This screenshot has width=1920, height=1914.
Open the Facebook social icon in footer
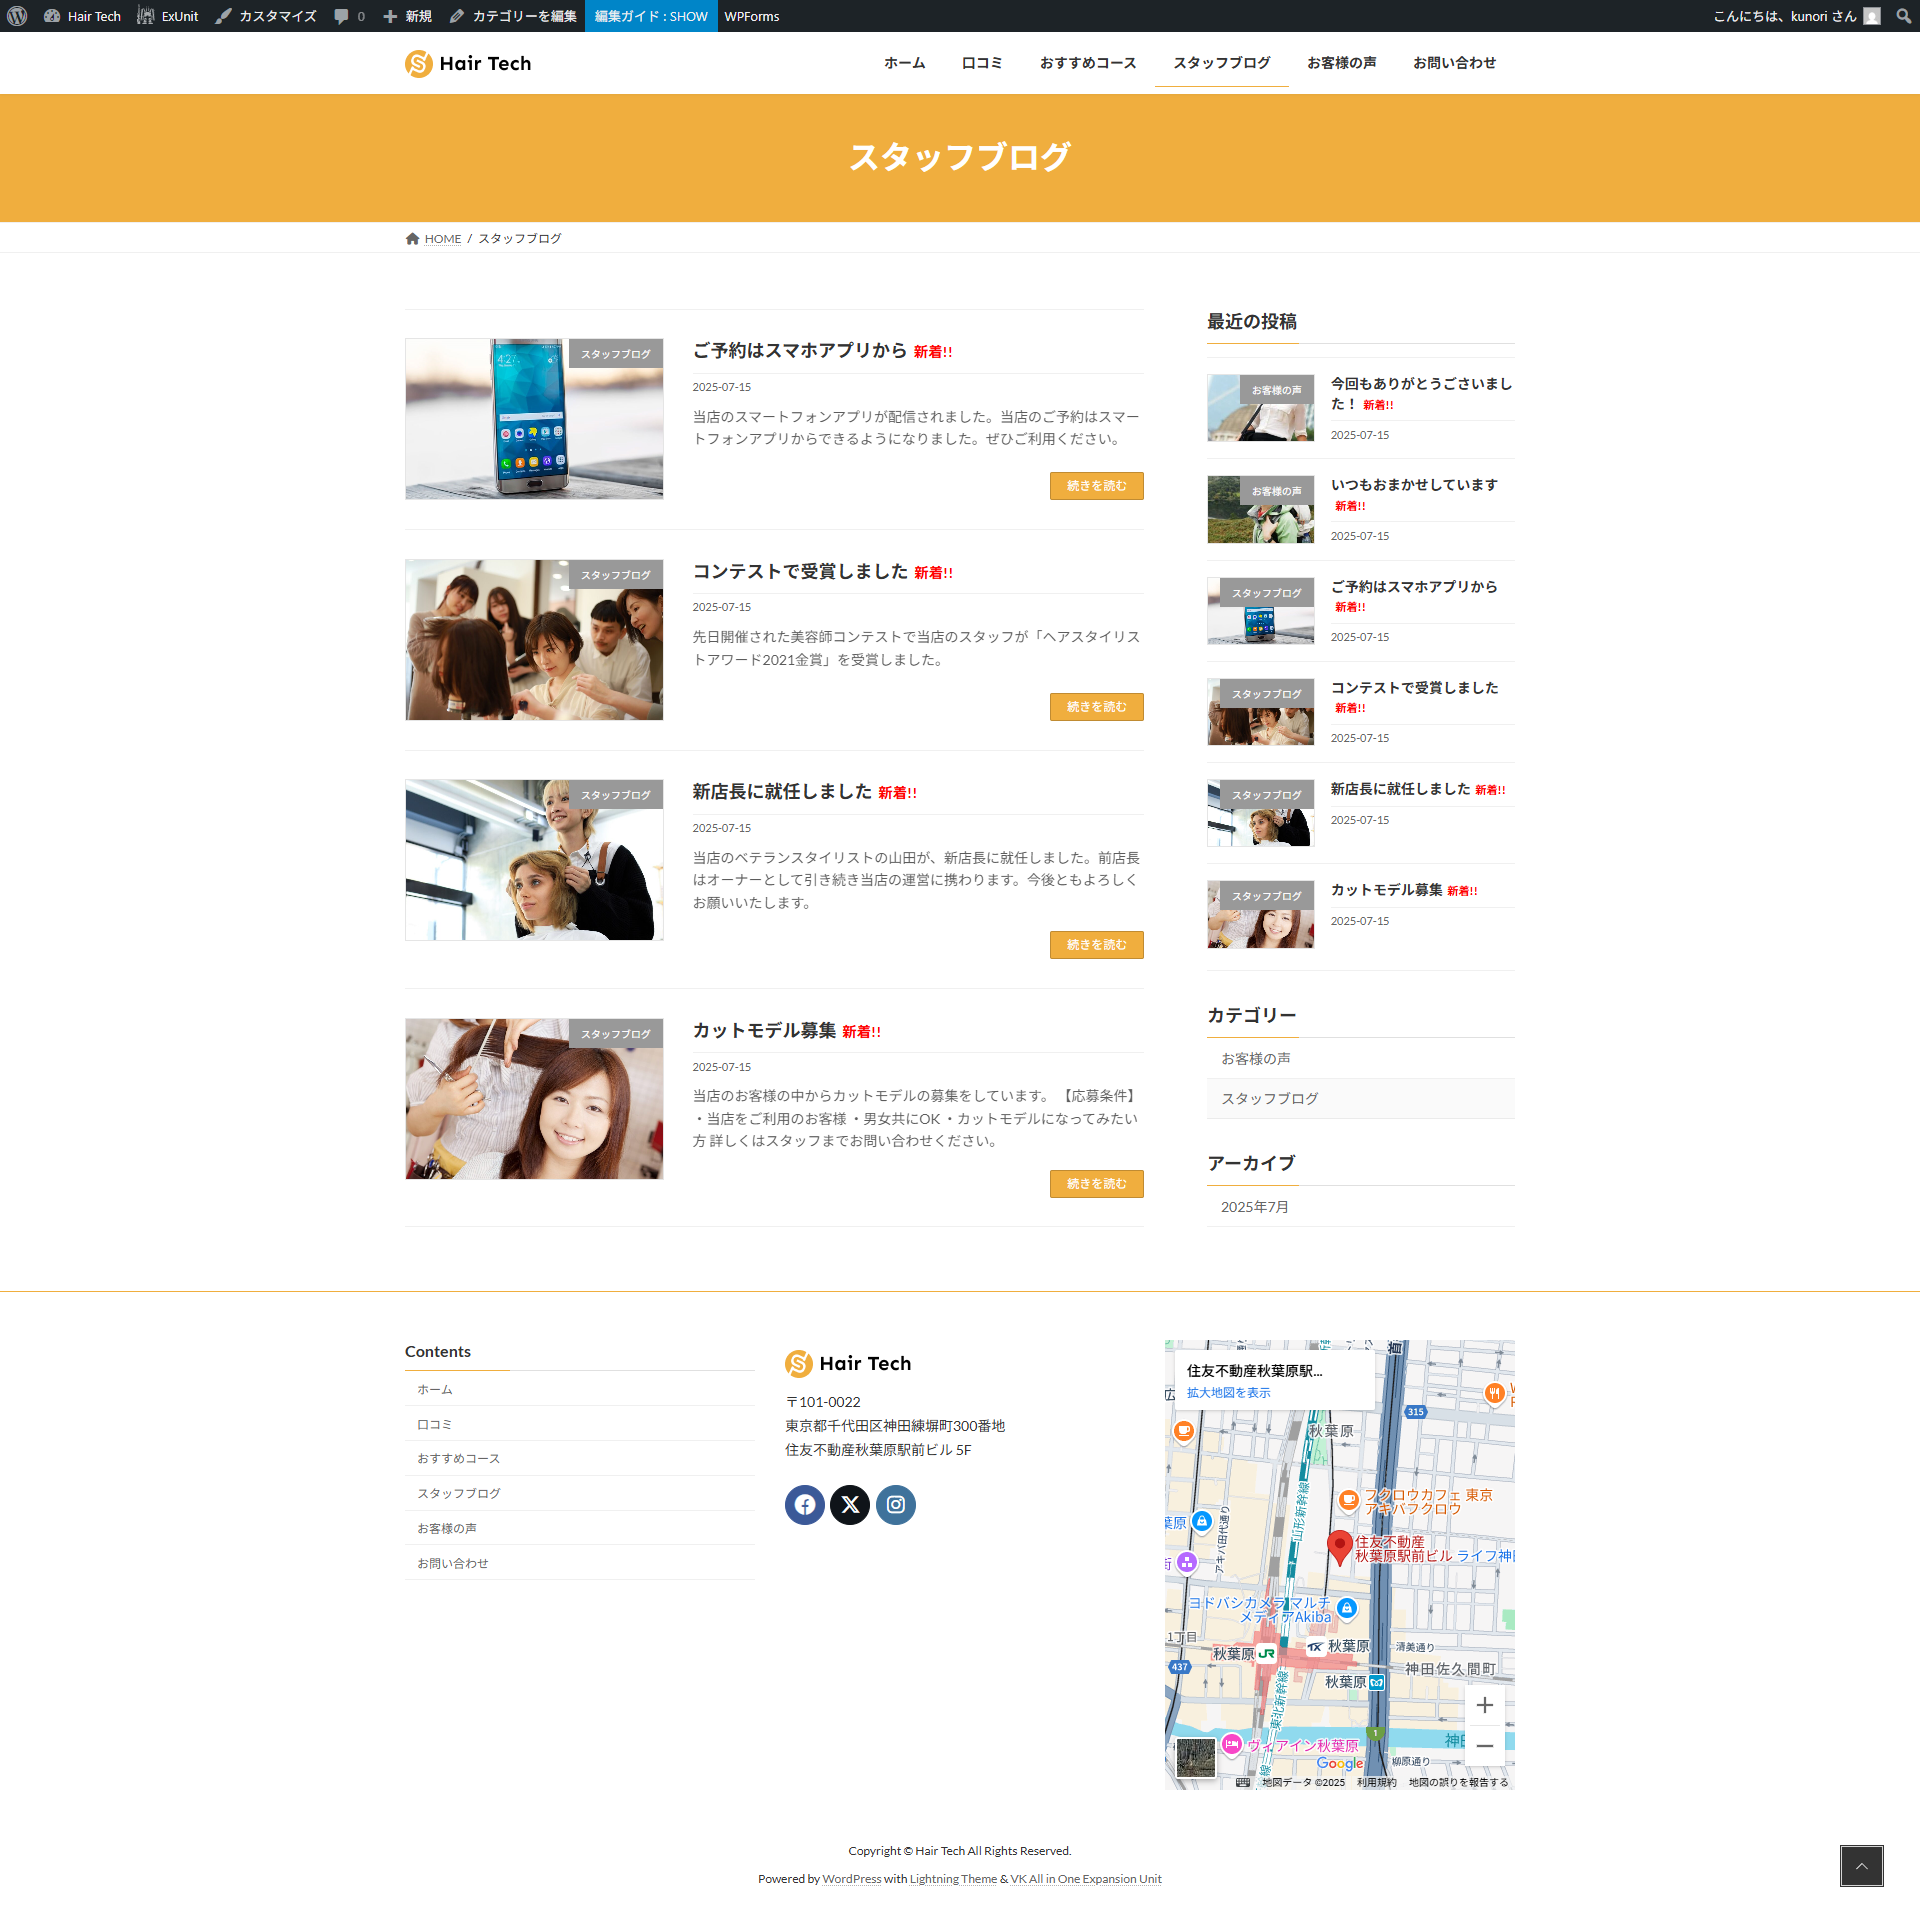[805, 1504]
